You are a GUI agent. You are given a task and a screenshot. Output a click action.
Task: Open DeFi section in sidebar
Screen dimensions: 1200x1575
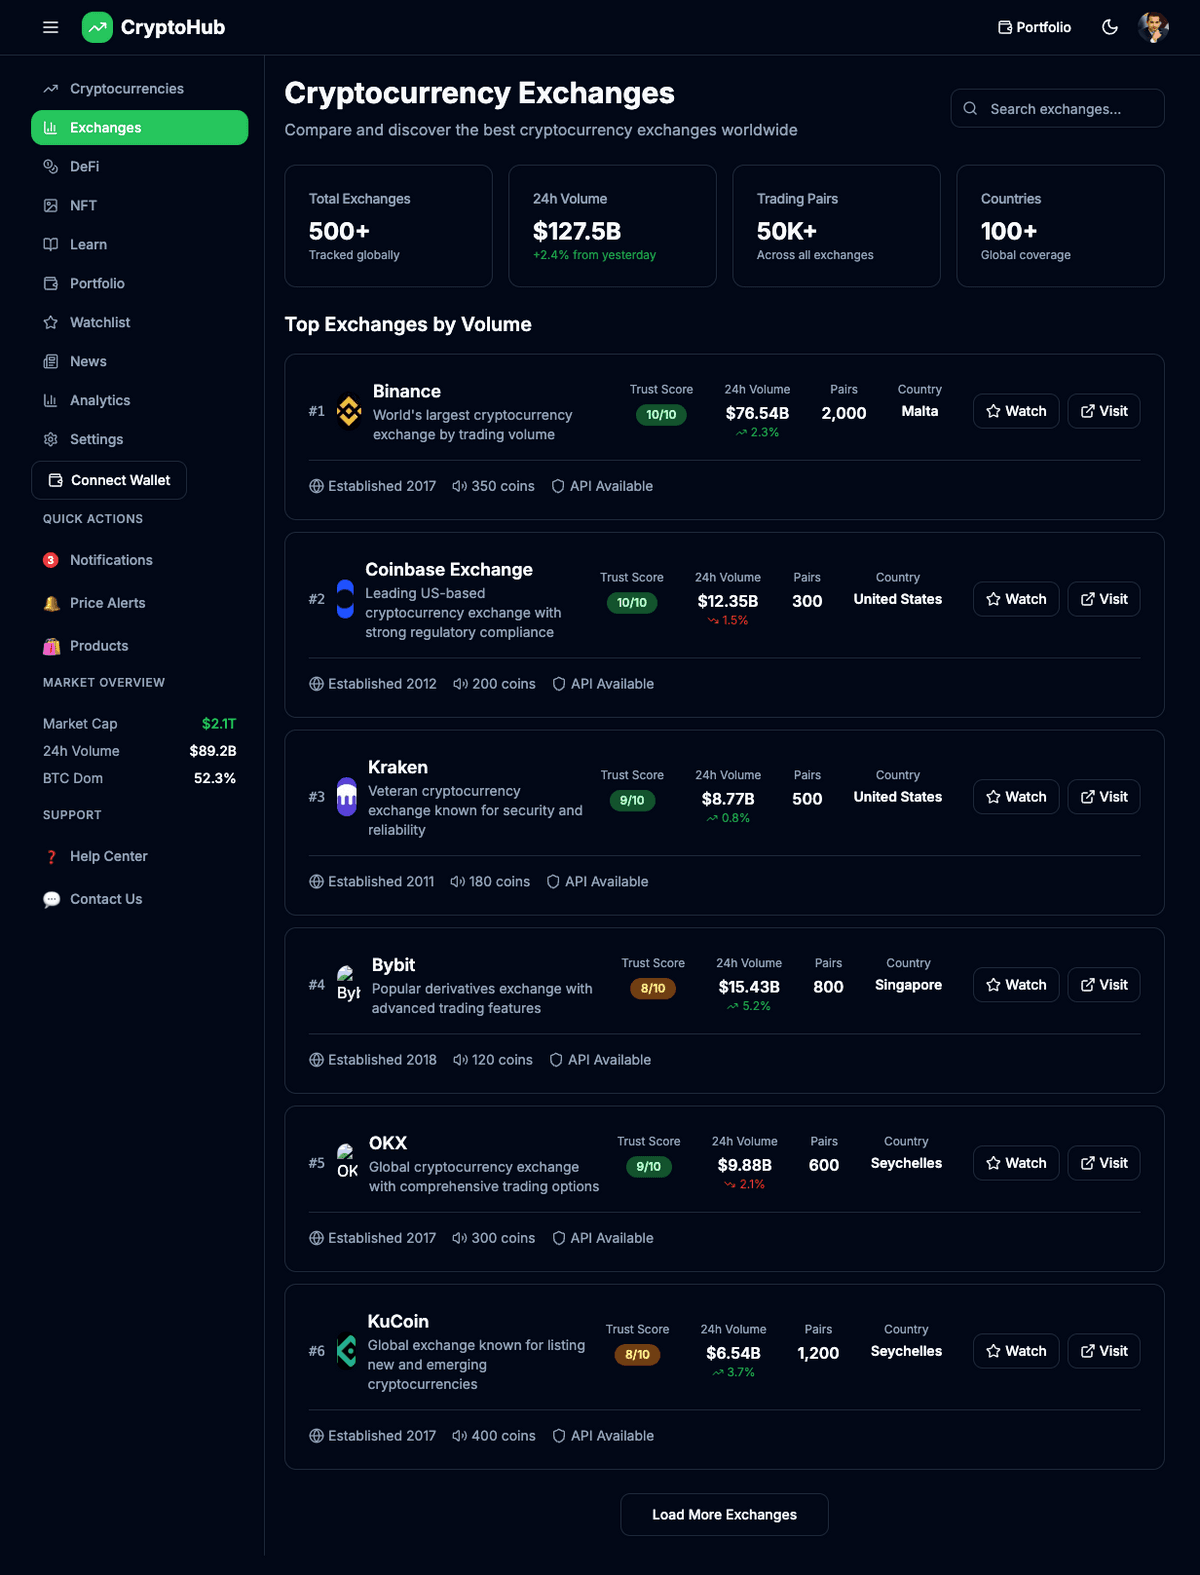coord(139,167)
